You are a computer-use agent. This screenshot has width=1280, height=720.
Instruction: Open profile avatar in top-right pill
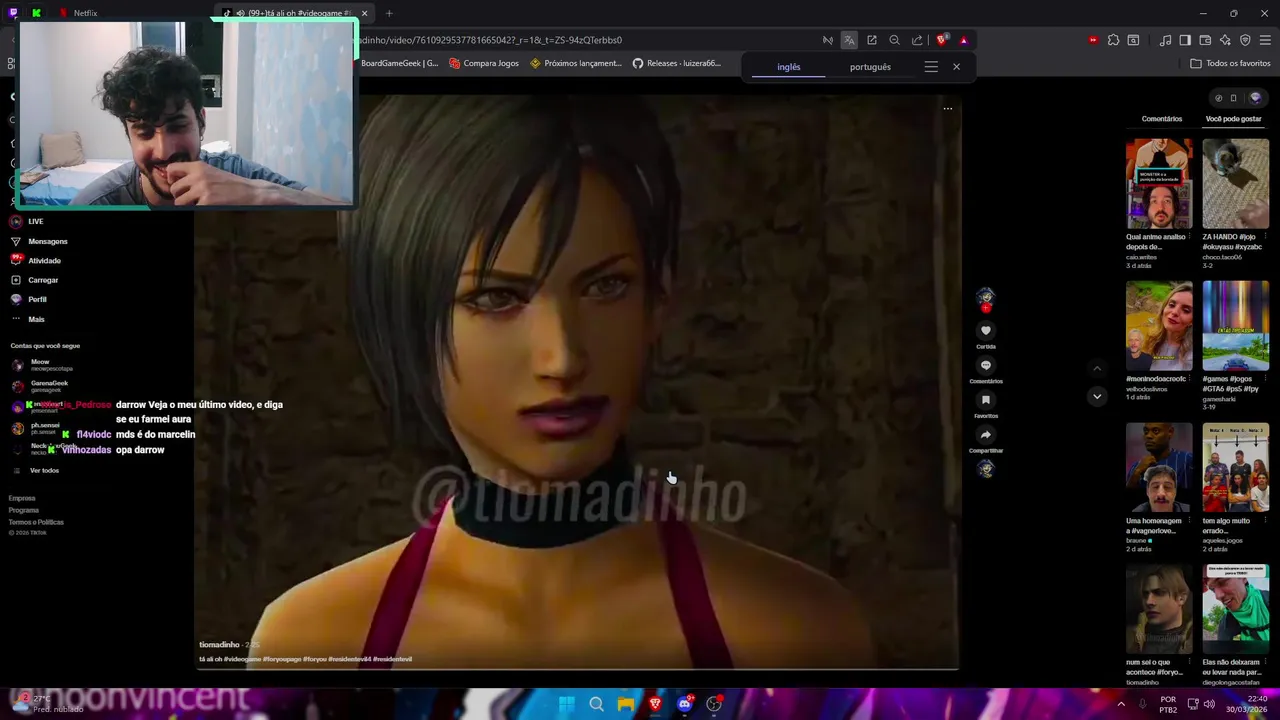[x=1256, y=98]
